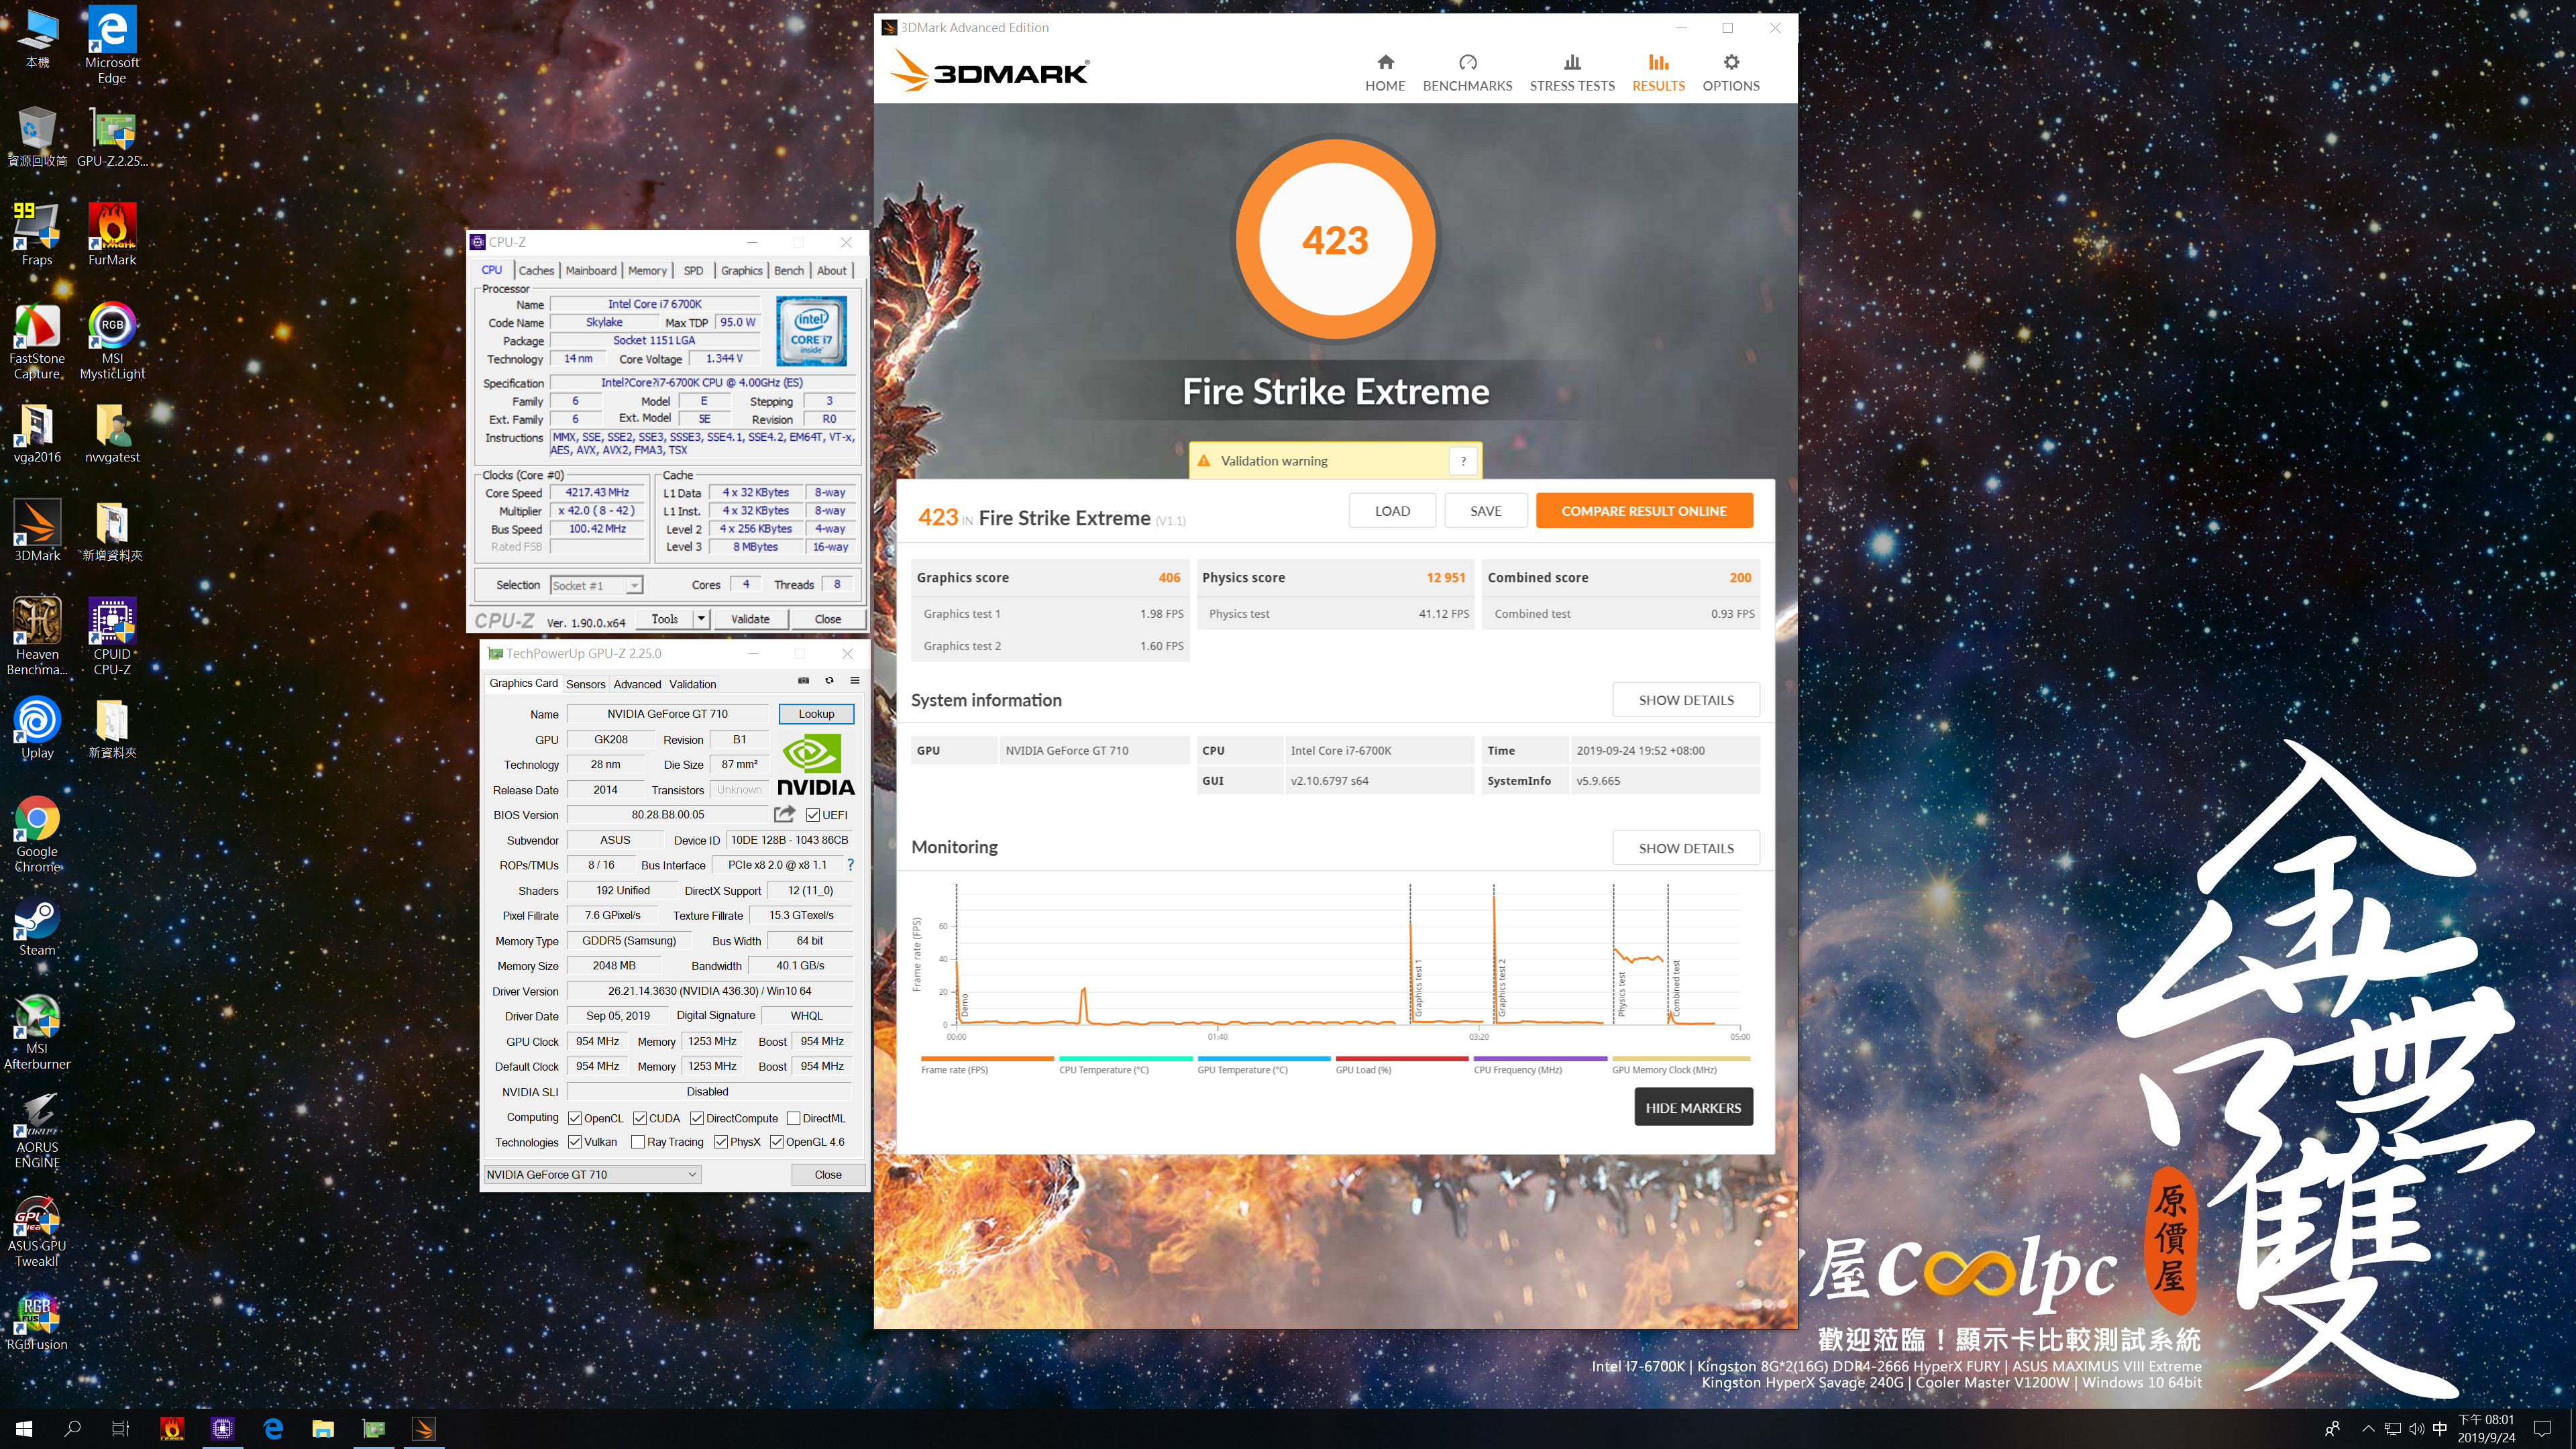
Task: Click the COMPARE RESULT ONLINE button
Action: pyautogui.click(x=1644, y=511)
